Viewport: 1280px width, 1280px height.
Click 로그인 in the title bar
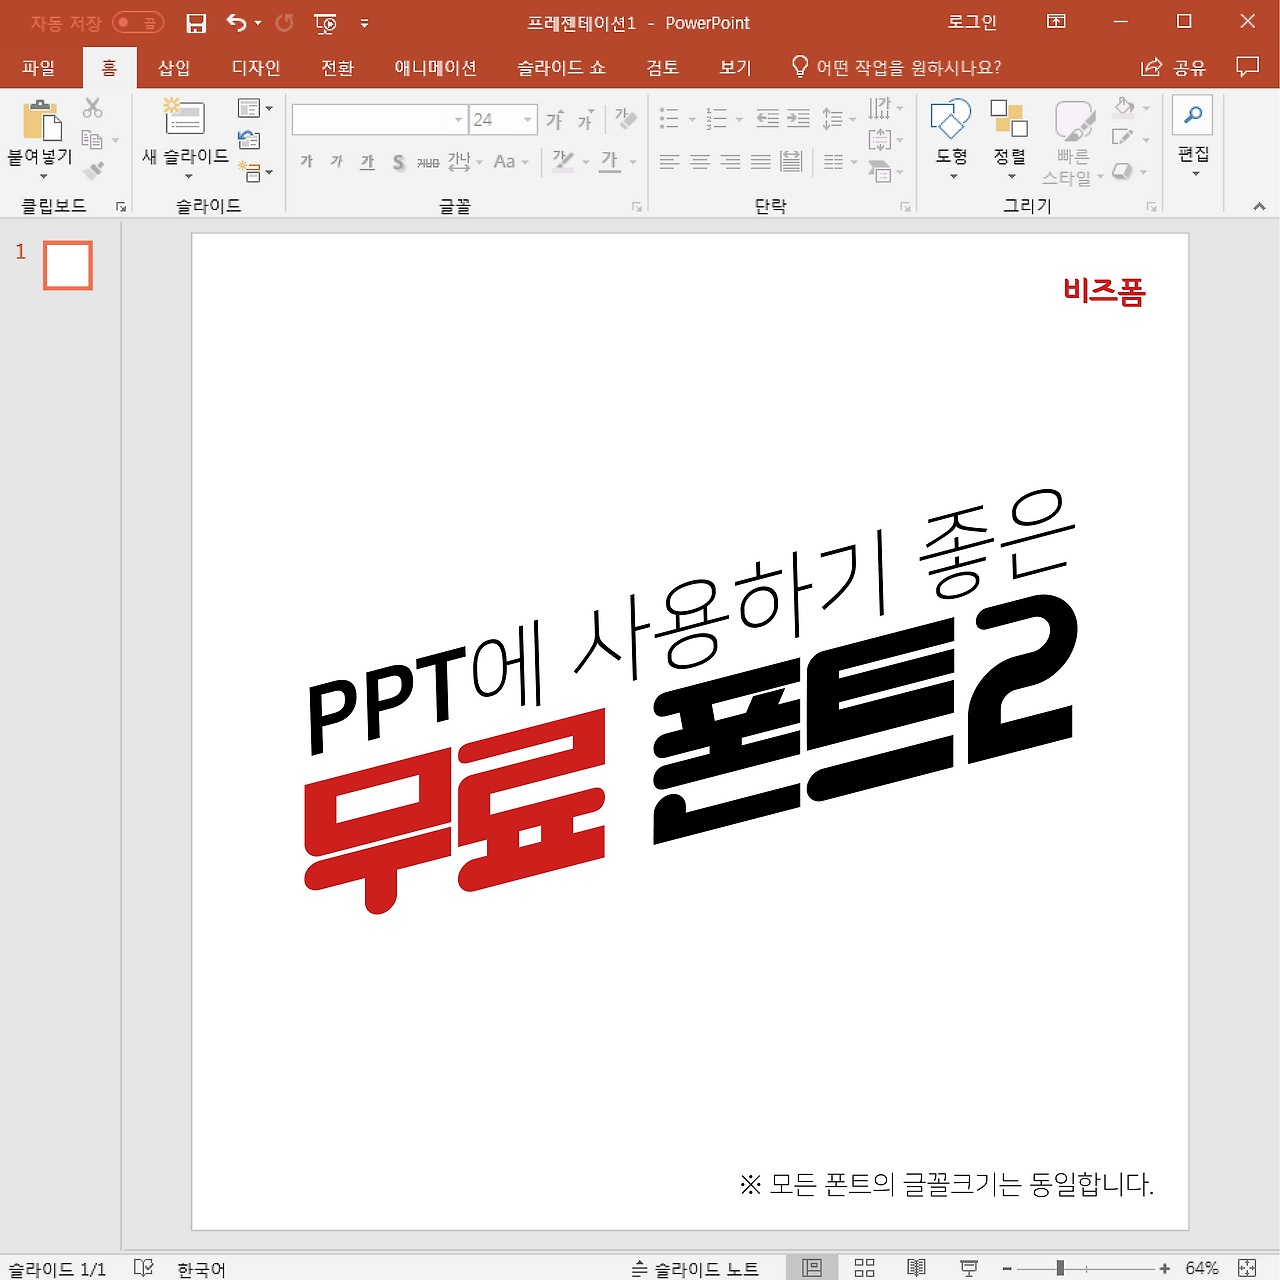[x=971, y=22]
